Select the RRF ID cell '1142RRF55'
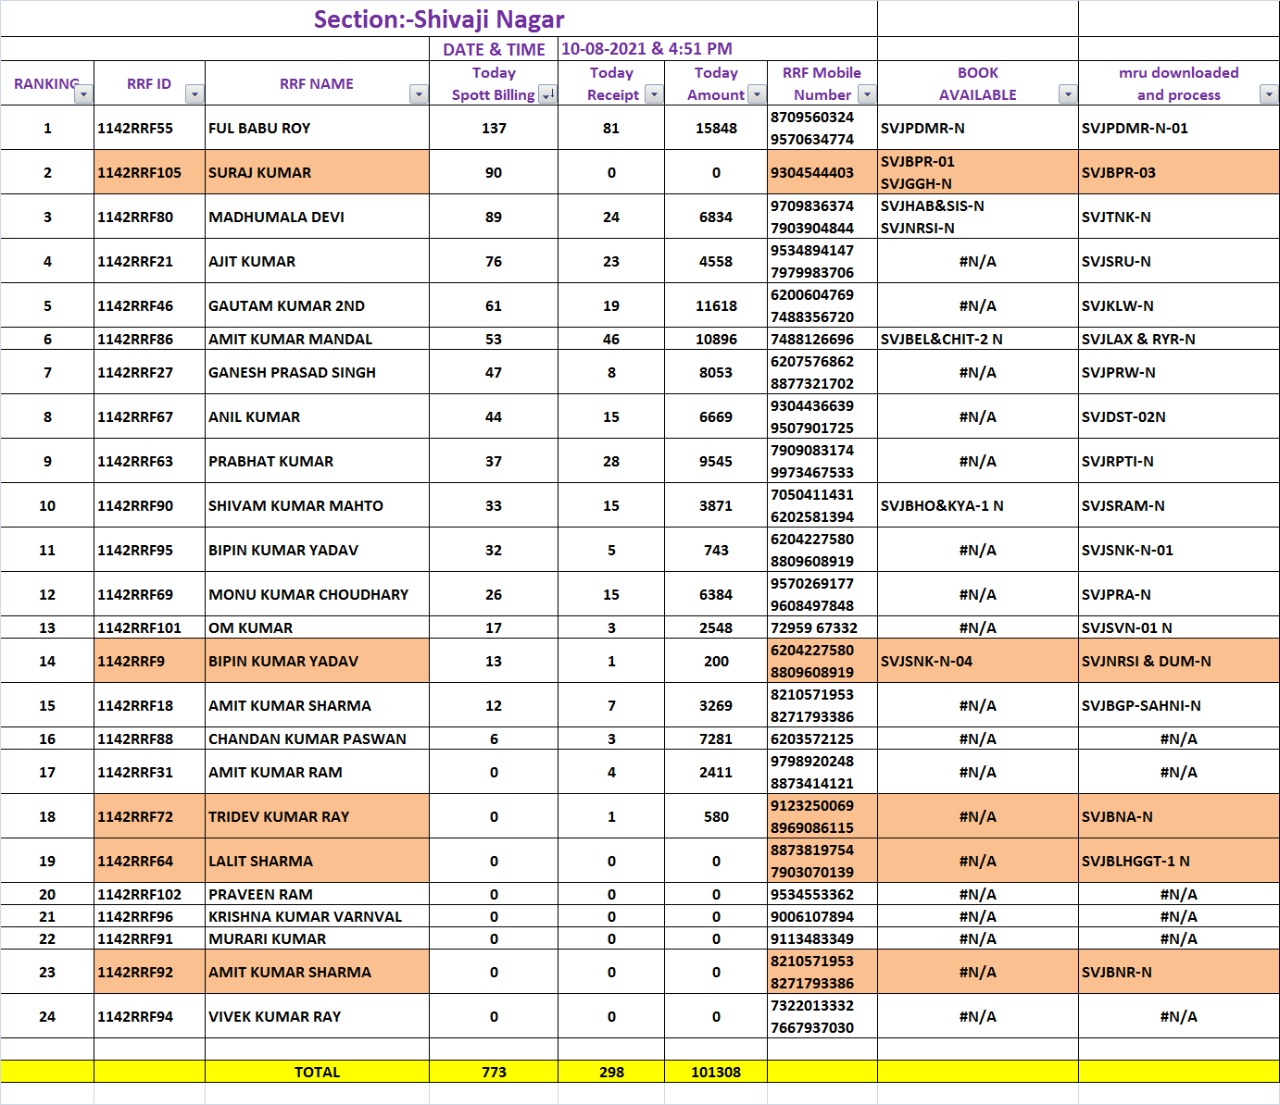The width and height of the screenshot is (1280, 1105). click(149, 128)
